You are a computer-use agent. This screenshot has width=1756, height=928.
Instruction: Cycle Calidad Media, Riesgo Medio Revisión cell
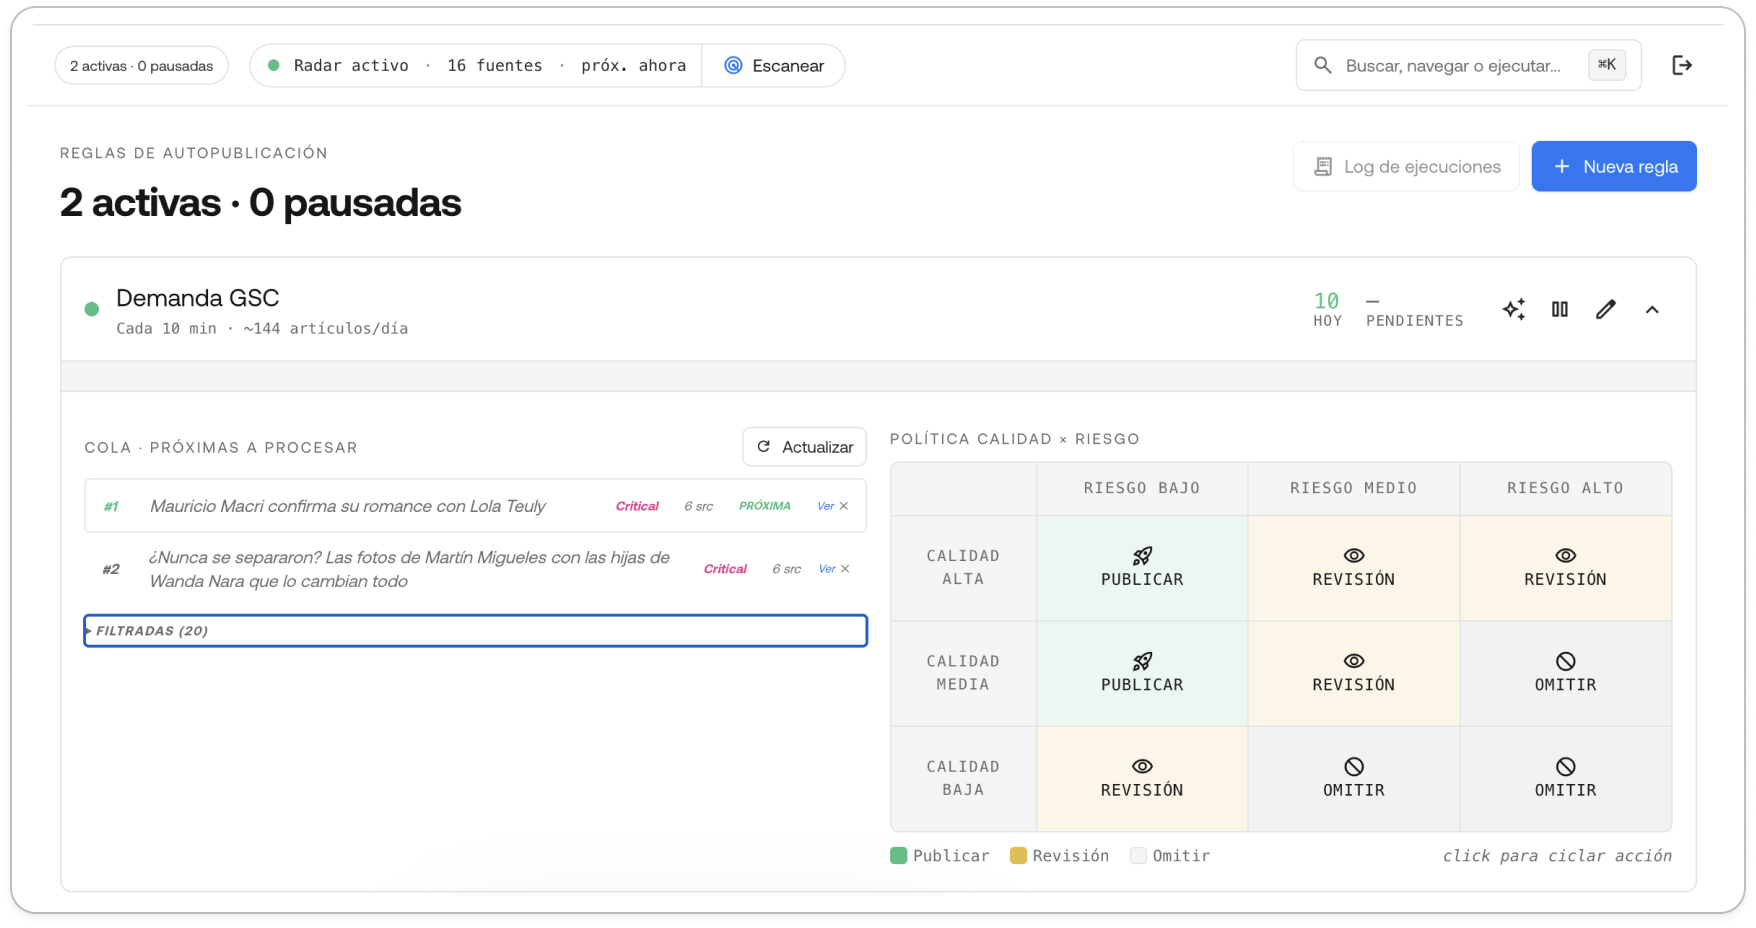point(1354,674)
